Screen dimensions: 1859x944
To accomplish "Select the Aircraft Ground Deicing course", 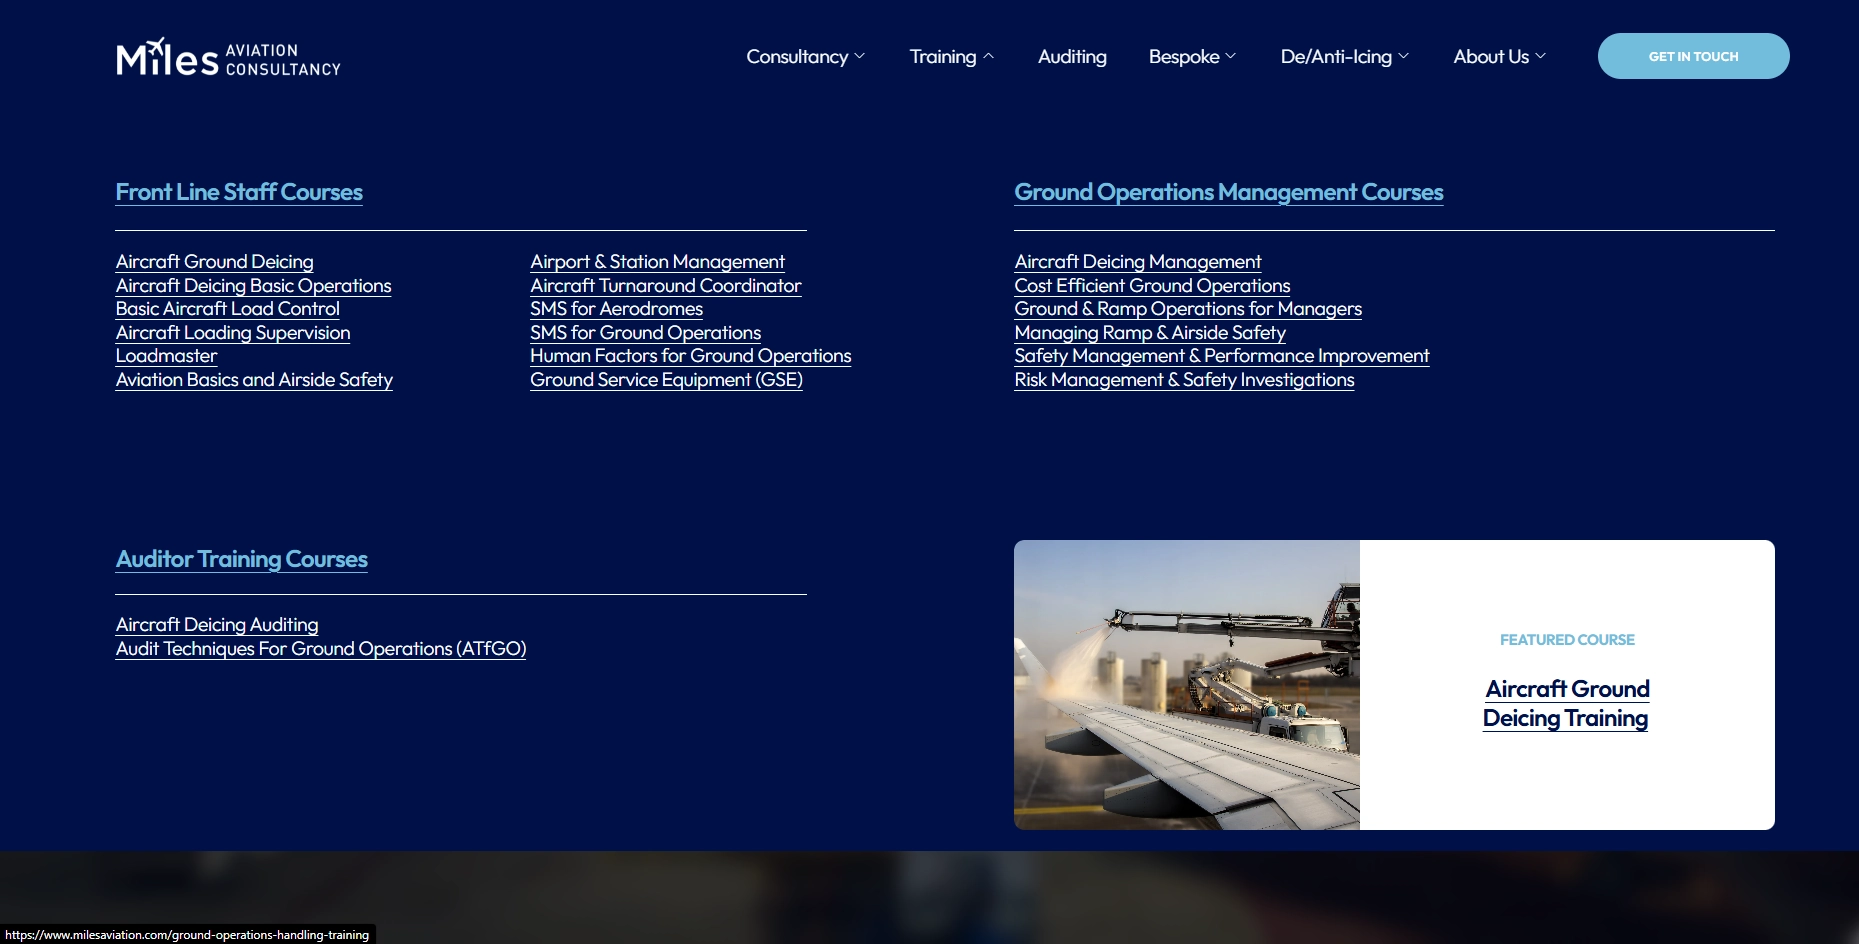I will coord(214,262).
